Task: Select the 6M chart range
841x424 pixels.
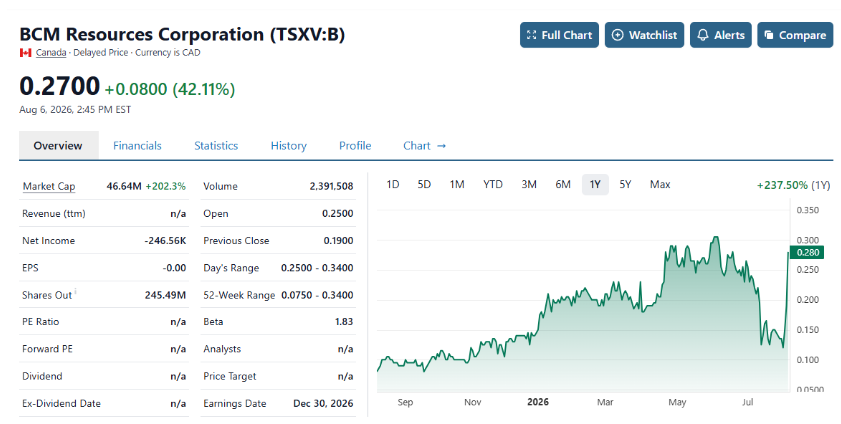Action: point(563,184)
